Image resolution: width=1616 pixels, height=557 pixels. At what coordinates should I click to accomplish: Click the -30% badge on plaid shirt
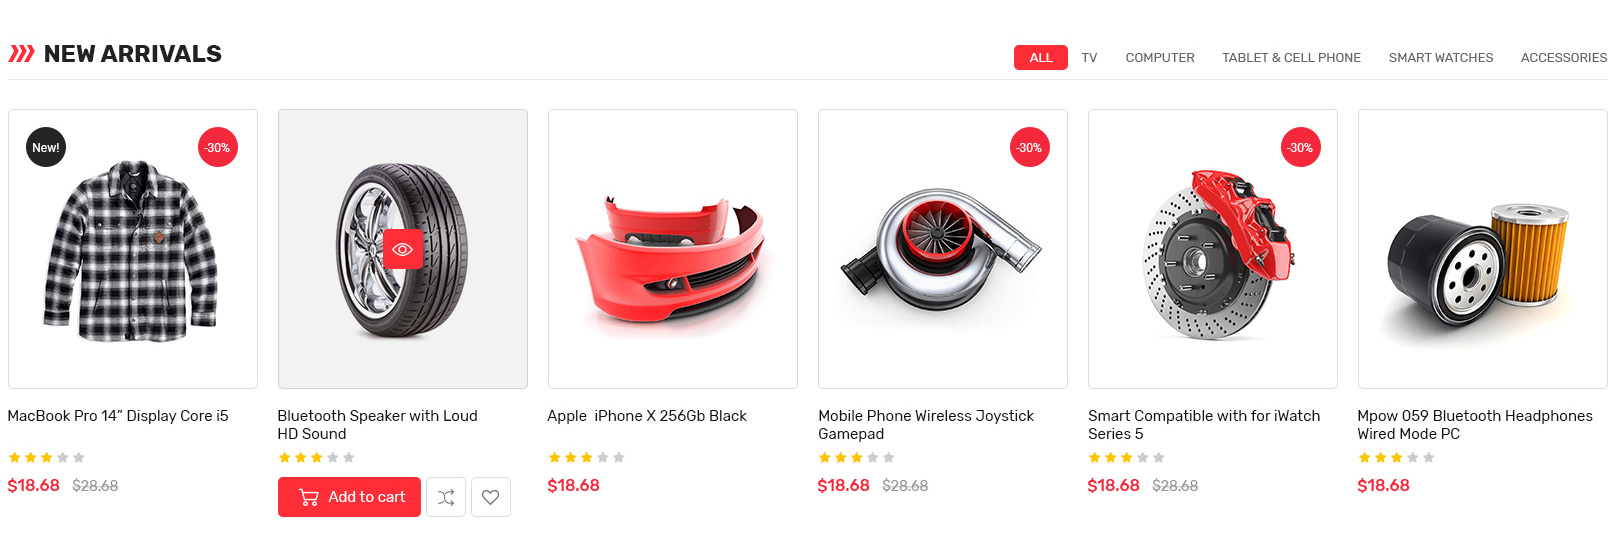click(217, 147)
